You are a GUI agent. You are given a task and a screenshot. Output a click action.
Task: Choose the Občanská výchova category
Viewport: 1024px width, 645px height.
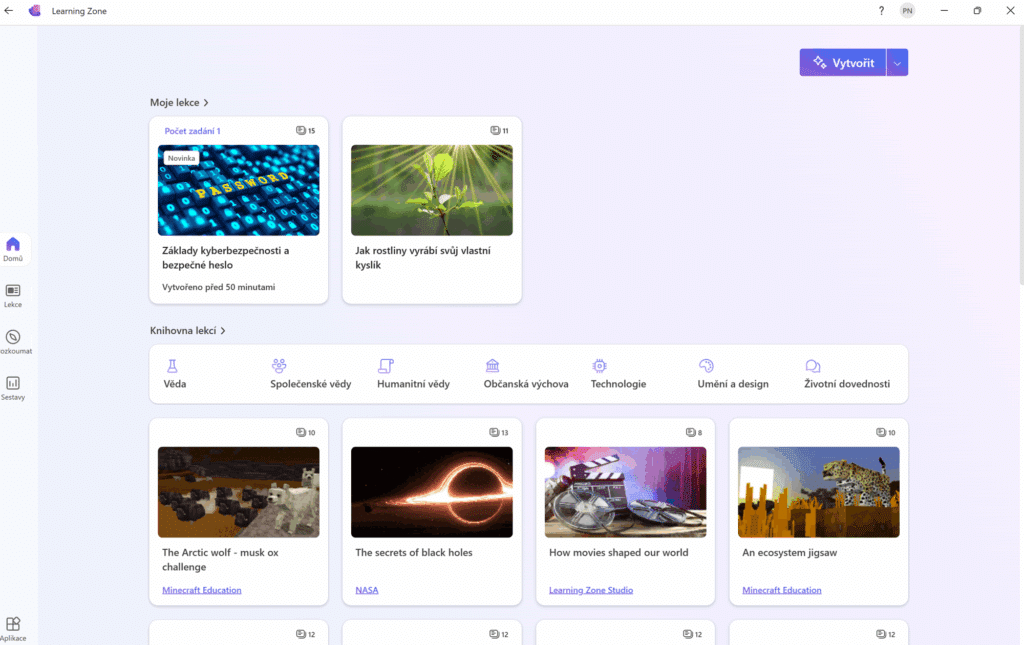click(x=526, y=374)
